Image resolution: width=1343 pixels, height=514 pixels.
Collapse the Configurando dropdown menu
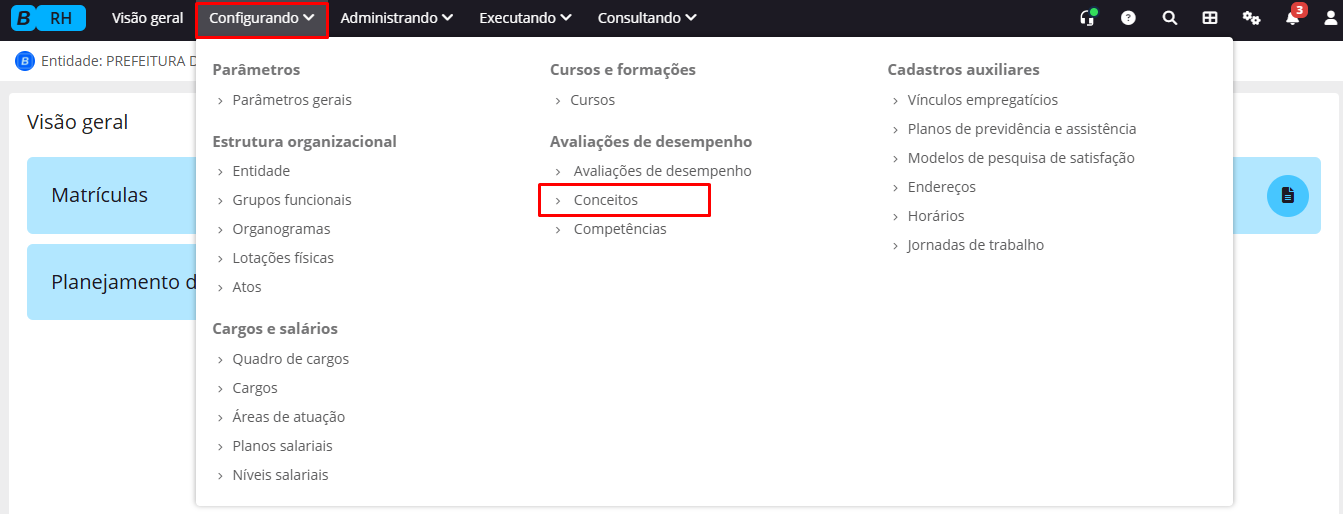pyautogui.click(x=262, y=18)
